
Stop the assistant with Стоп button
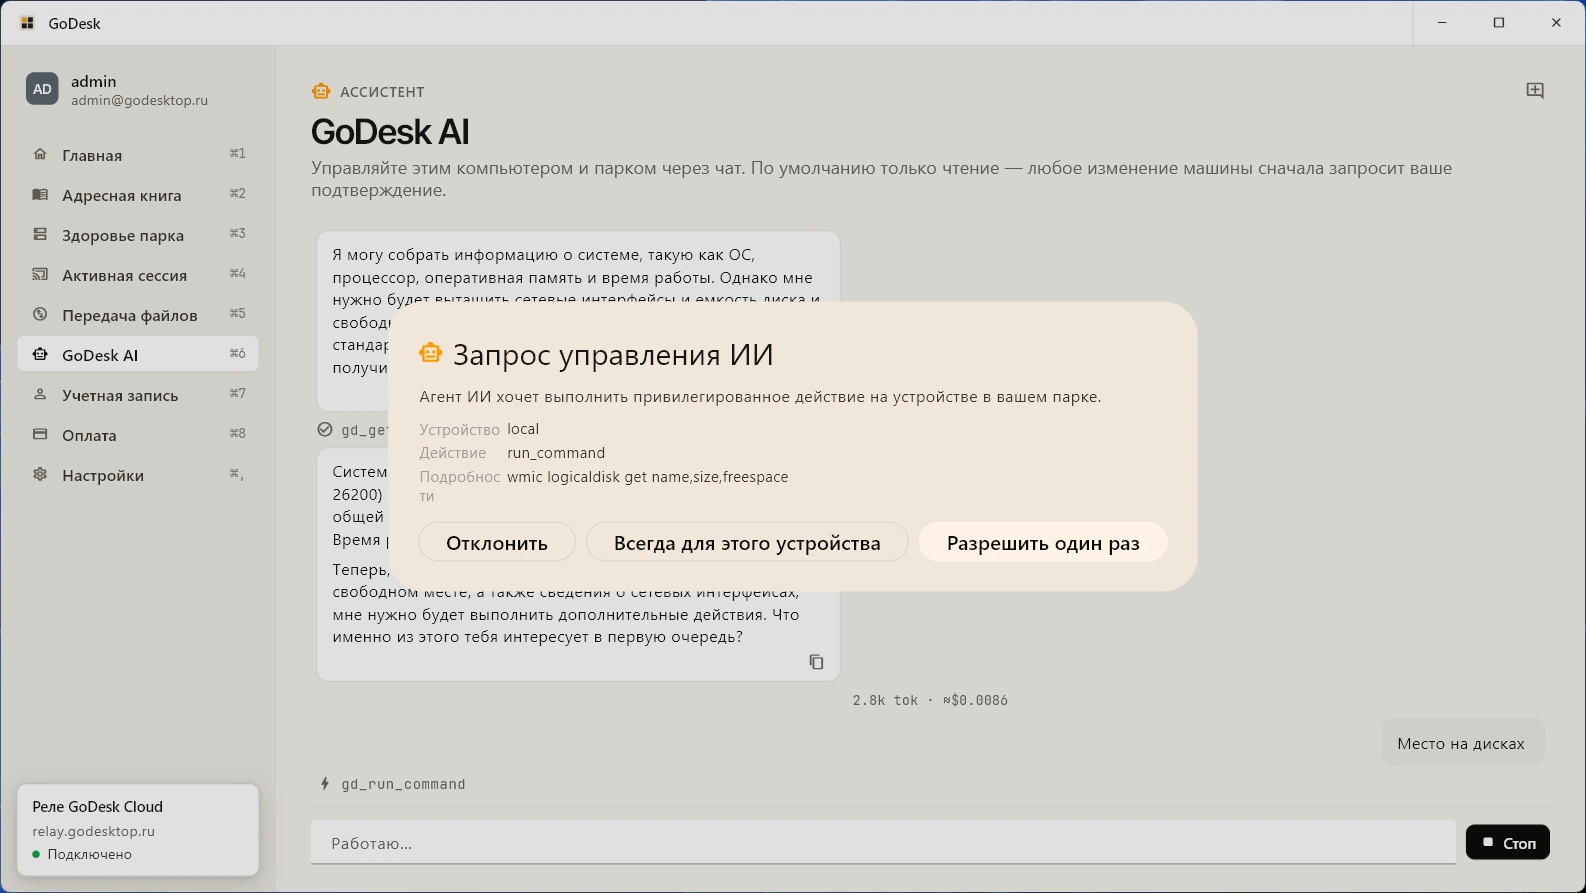(x=1508, y=842)
